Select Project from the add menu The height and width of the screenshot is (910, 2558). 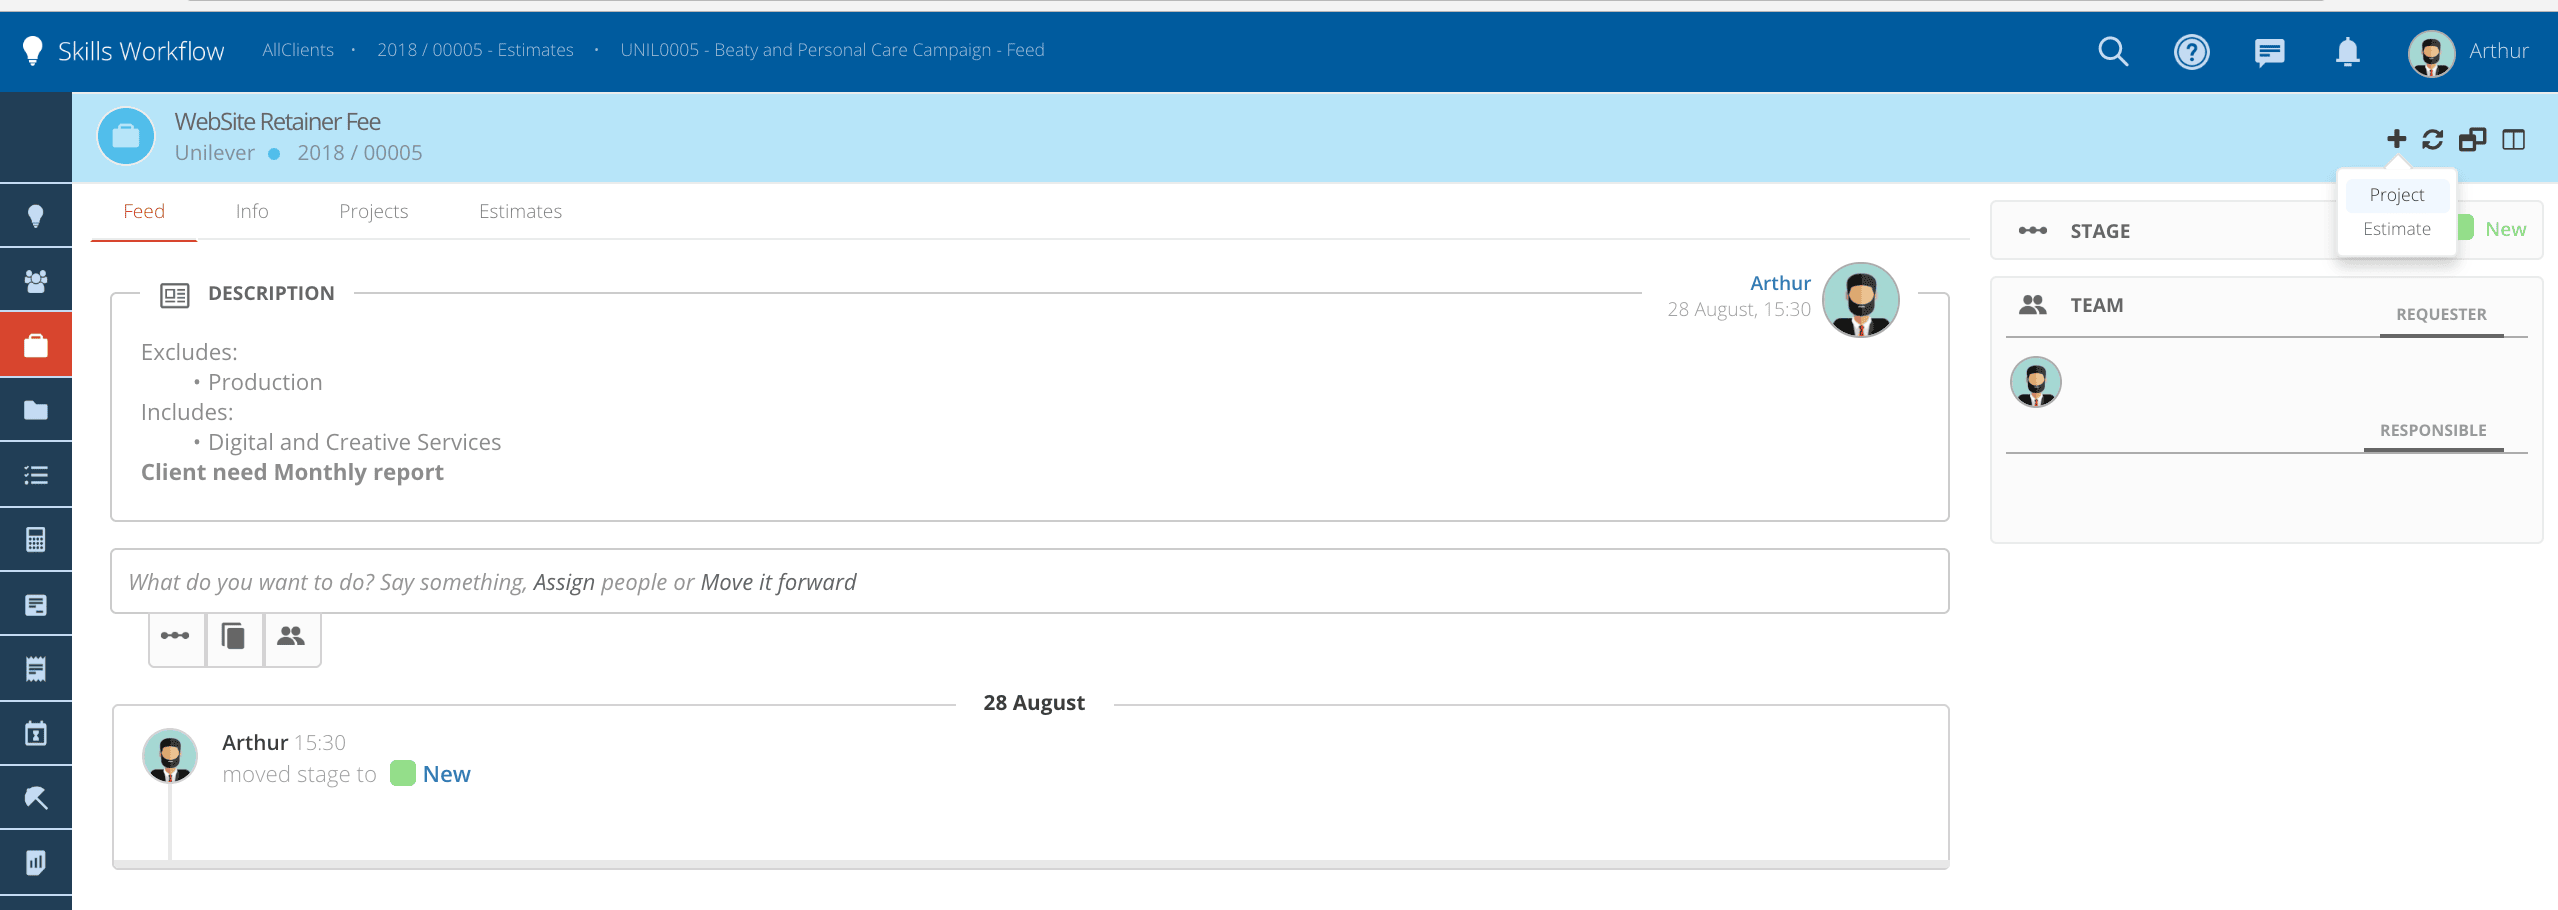pyautogui.click(x=2396, y=195)
